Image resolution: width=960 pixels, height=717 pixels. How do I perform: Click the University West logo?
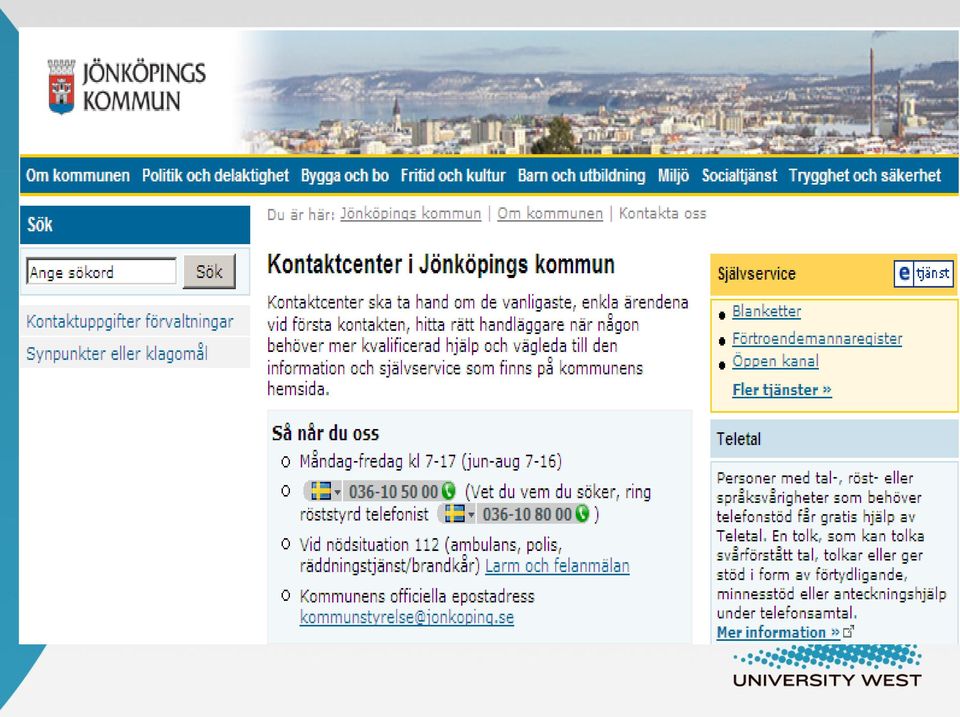(827, 666)
